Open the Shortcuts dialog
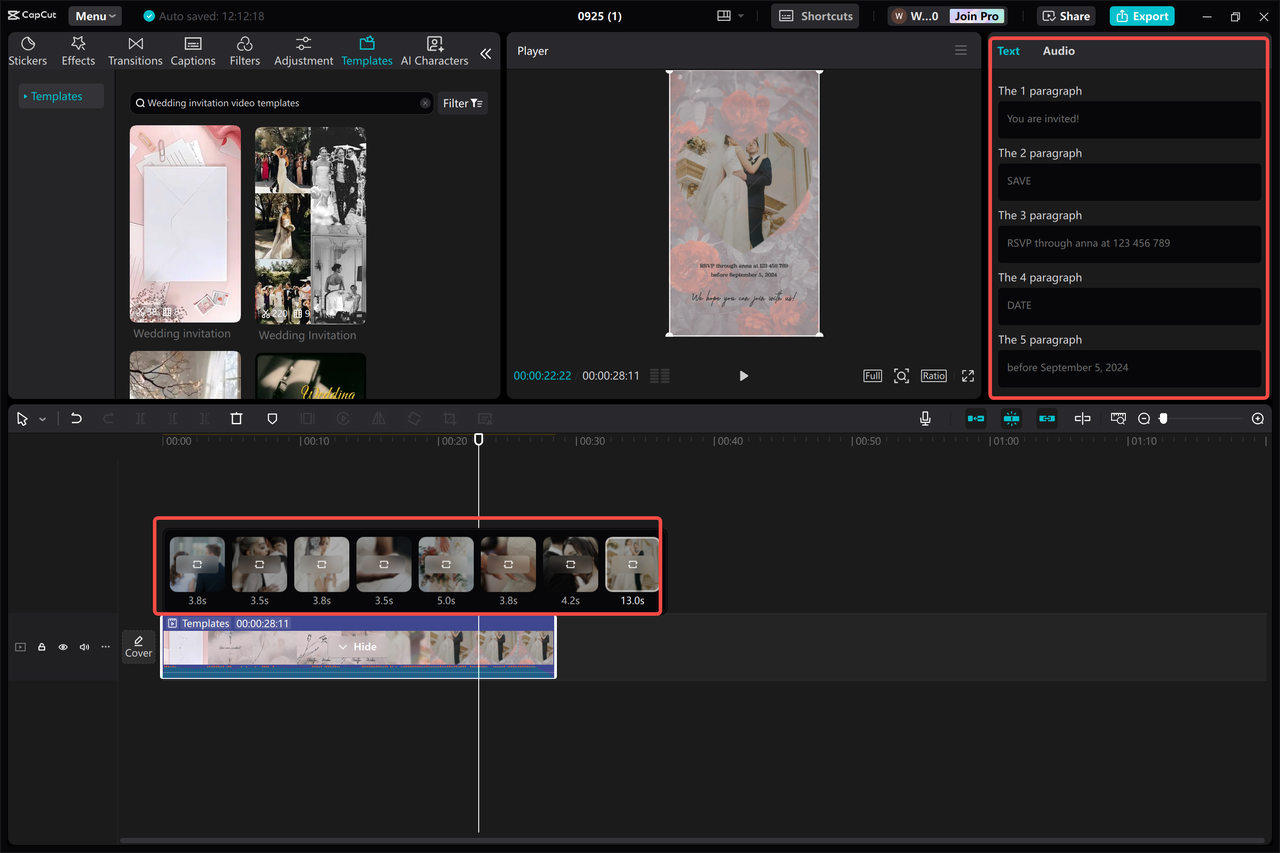1280x853 pixels. point(814,16)
